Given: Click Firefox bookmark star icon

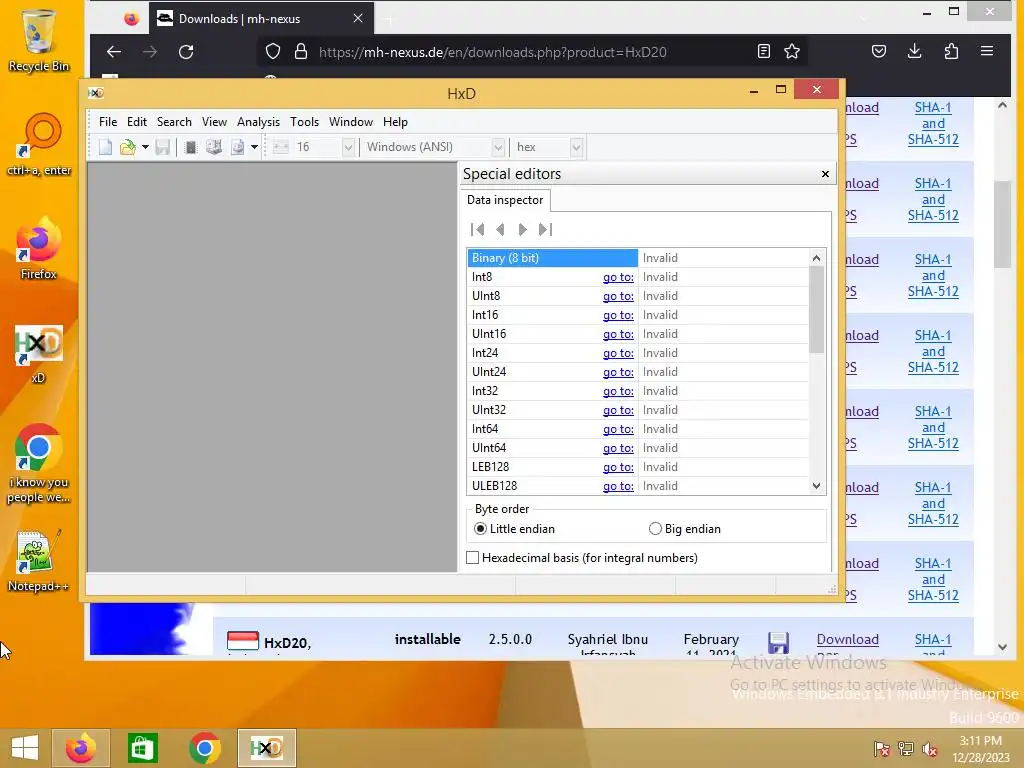Looking at the screenshot, I should (792, 52).
